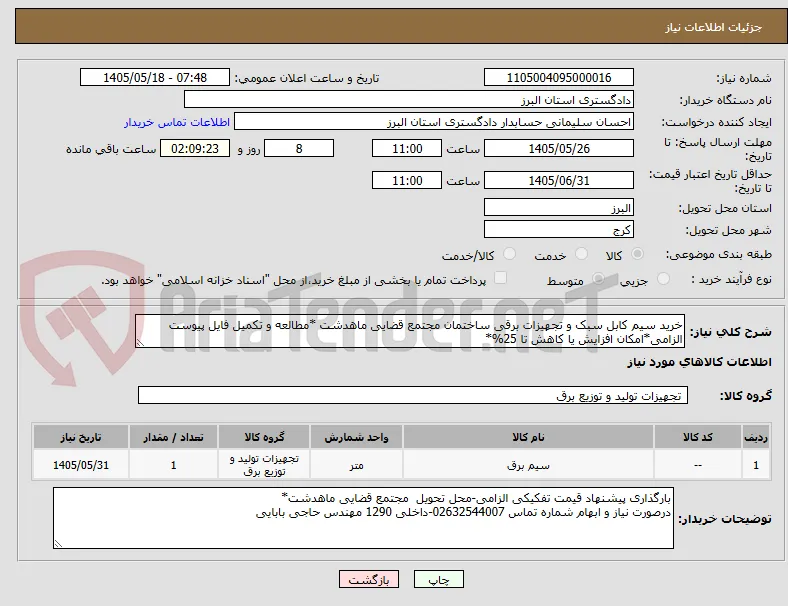Click the نام کالا column header

coord(528,437)
